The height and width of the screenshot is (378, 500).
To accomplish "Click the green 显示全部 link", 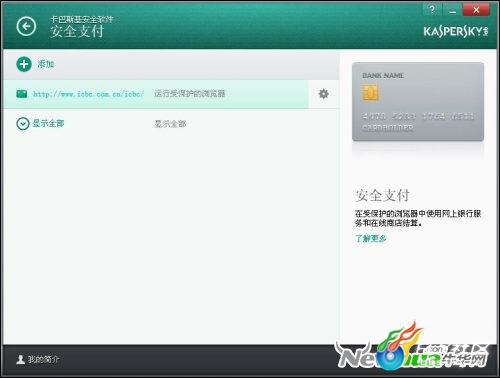I will (48, 123).
